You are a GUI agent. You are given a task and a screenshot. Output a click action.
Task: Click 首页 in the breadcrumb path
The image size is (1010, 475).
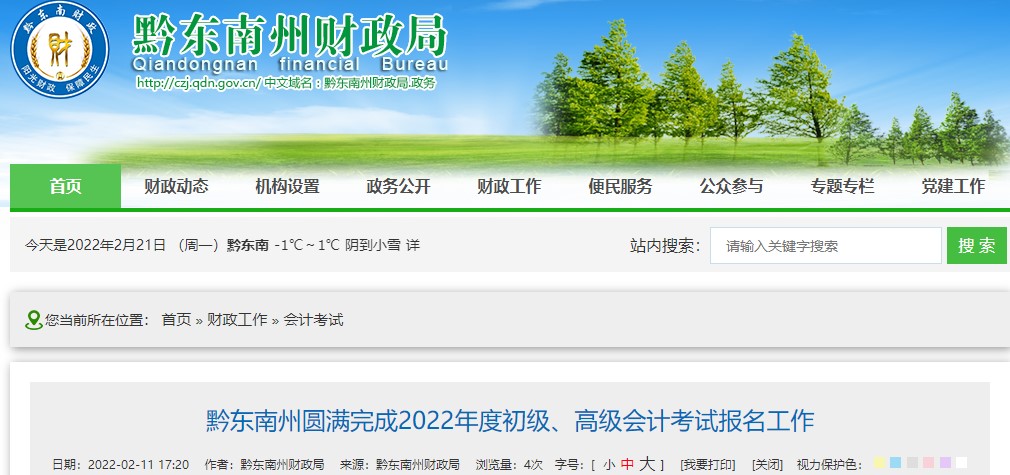tap(176, 320)
